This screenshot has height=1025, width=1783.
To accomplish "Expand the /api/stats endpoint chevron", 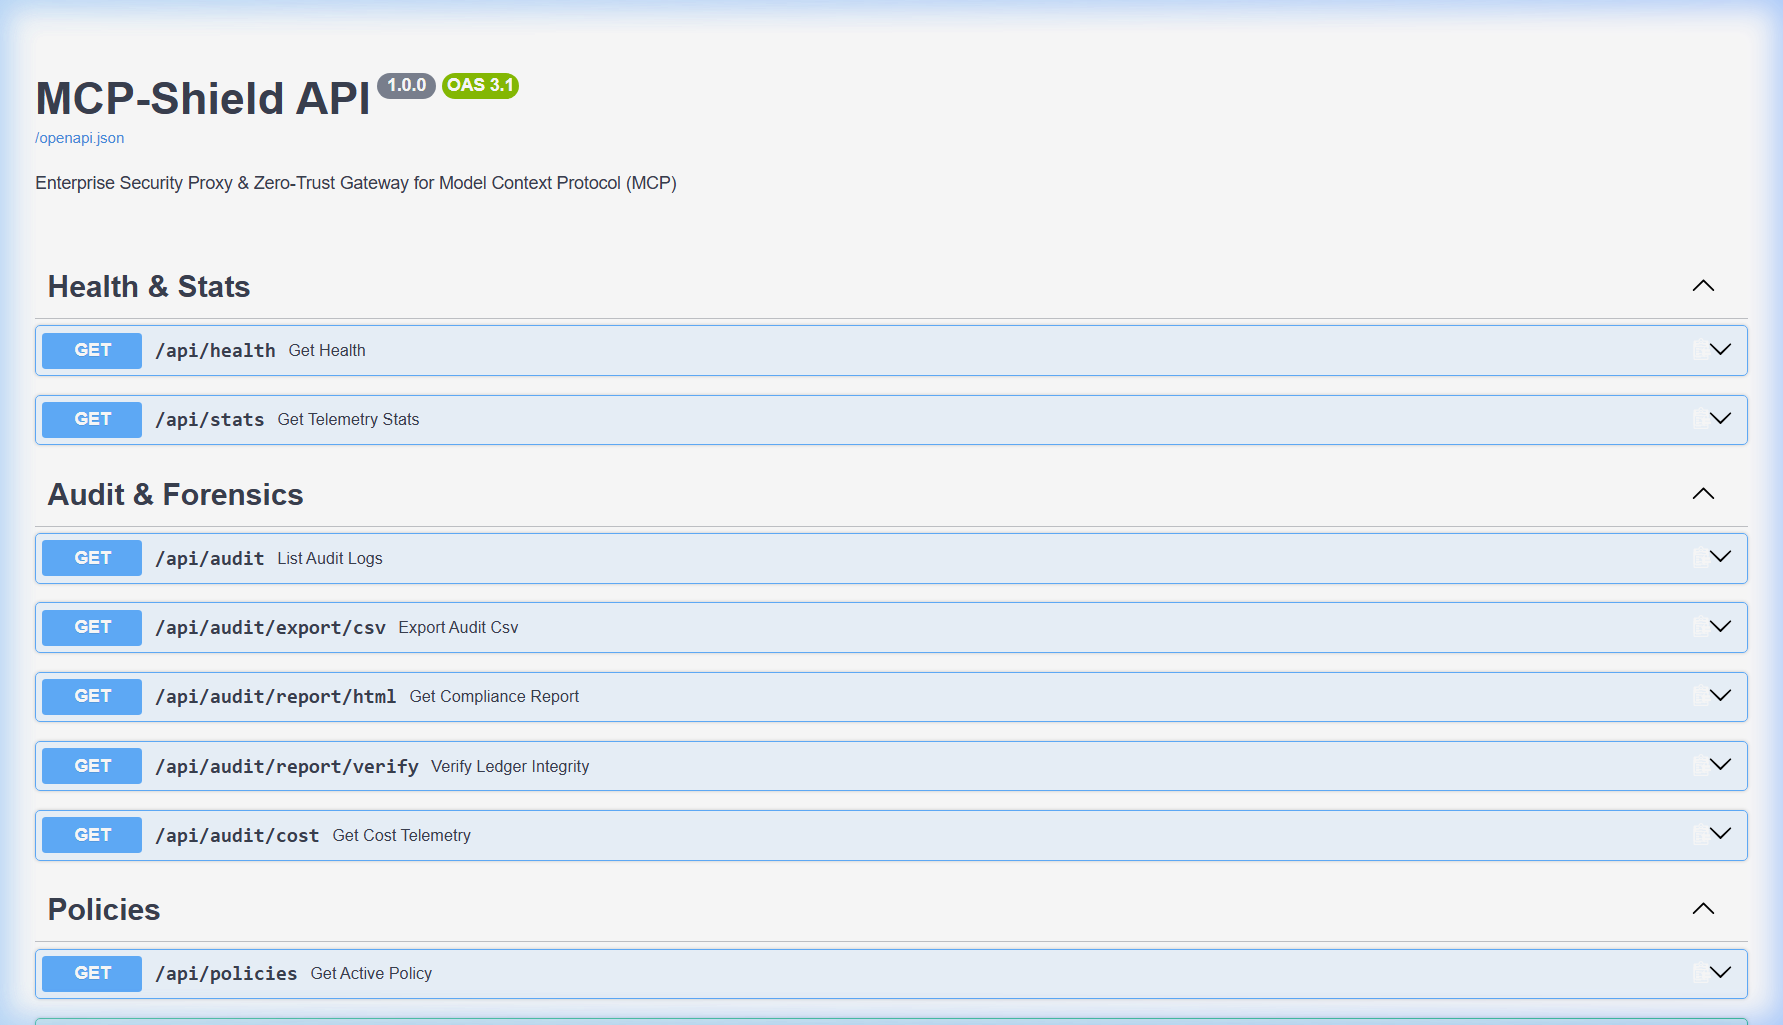I will coord(1720,419).
